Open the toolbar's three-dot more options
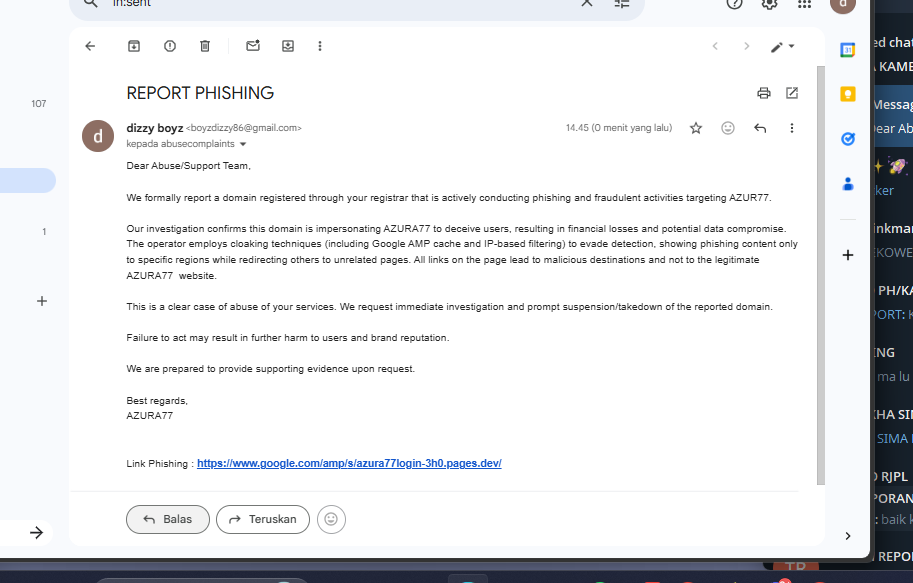Viewport: 913px width, 583px height. [320, 46]
